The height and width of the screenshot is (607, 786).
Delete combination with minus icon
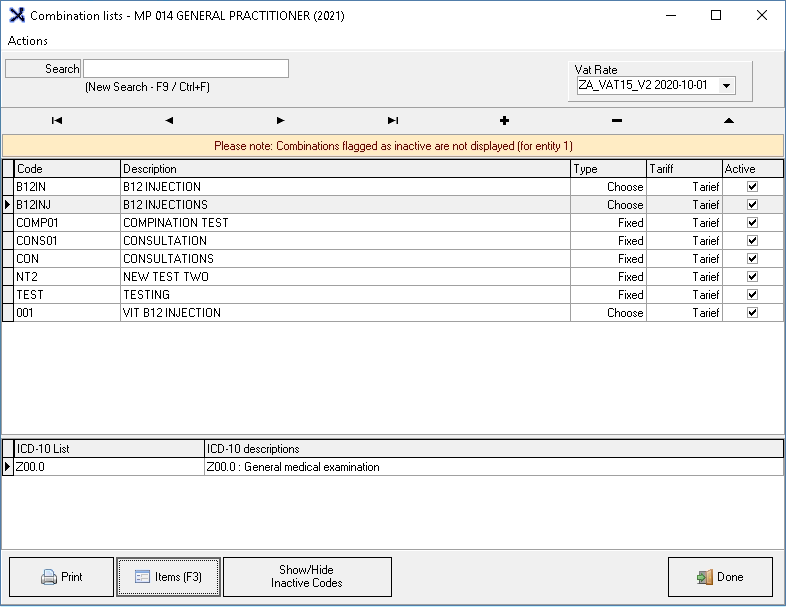pos(616,120)
